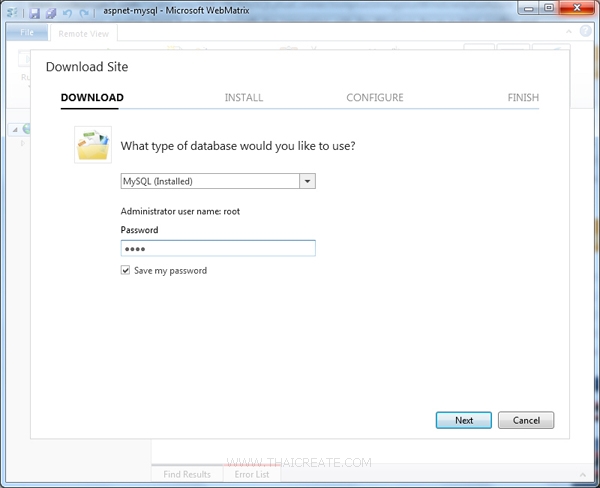Click the Next button
This screenshot has width=600, height=488.
(463, 420)
